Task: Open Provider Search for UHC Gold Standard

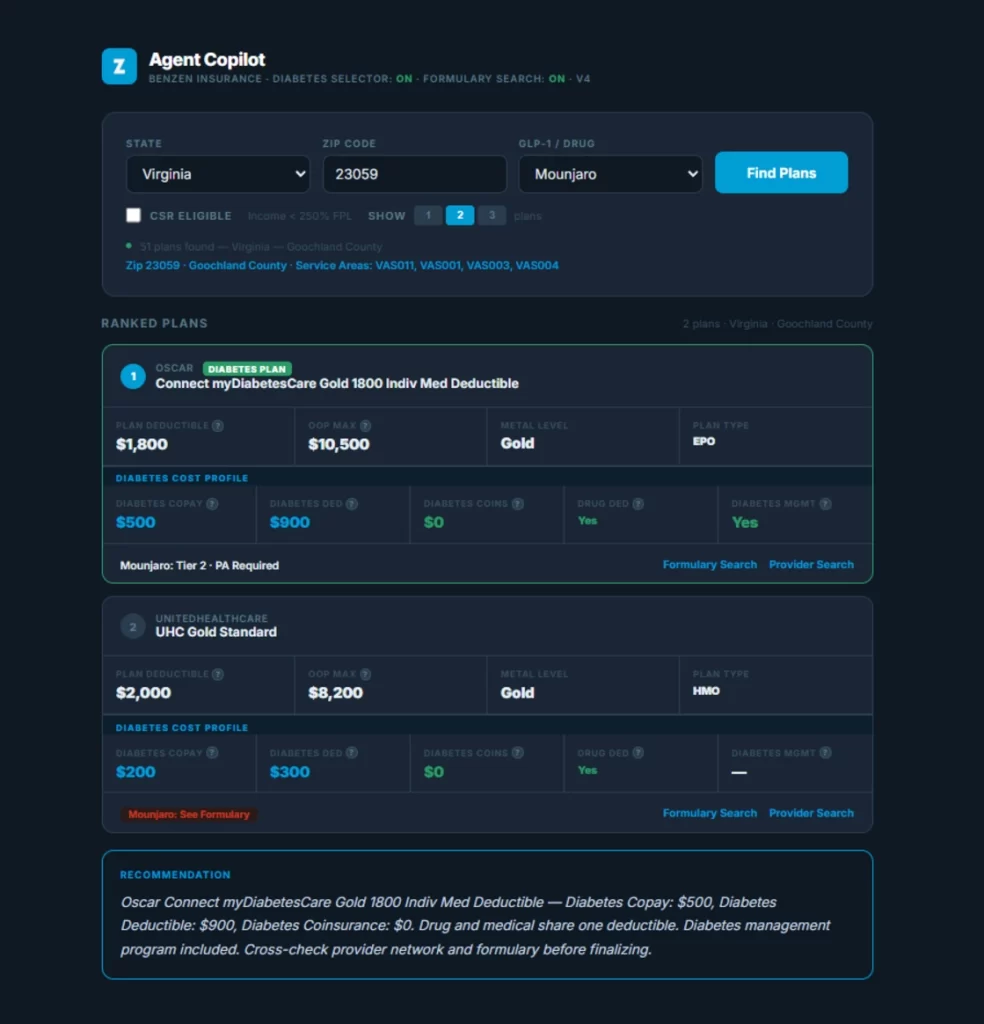Action: 811,813
